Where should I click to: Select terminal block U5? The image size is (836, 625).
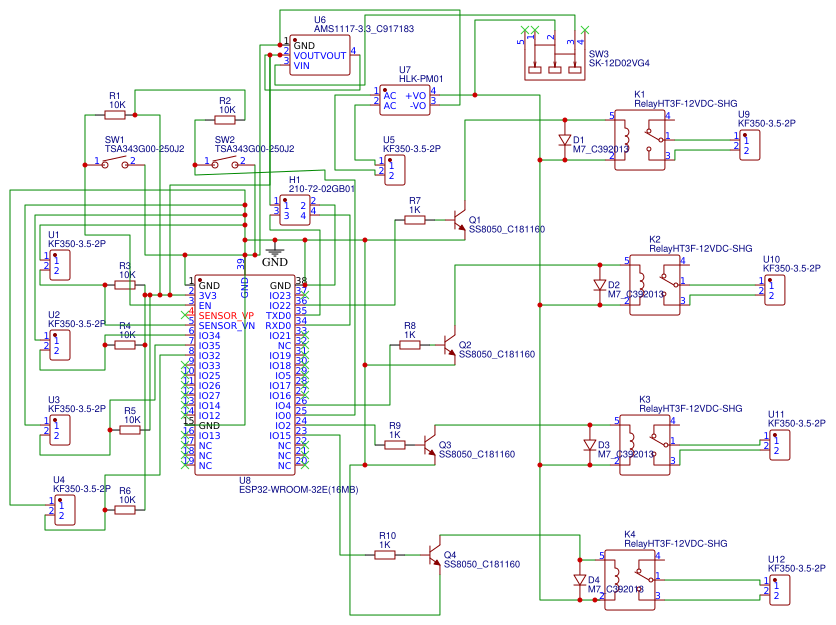(395, 170)
